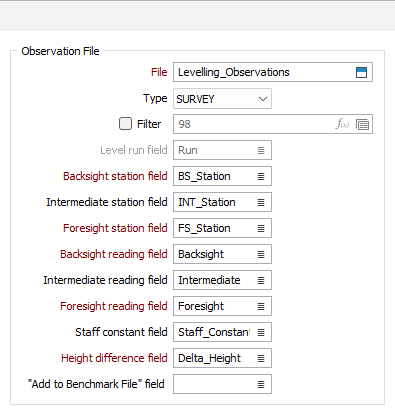The height and width of the screenshot is (416, 395).
Task: Open file browser icon for Levelling_Observations
Action: click(x=361, y=72)
